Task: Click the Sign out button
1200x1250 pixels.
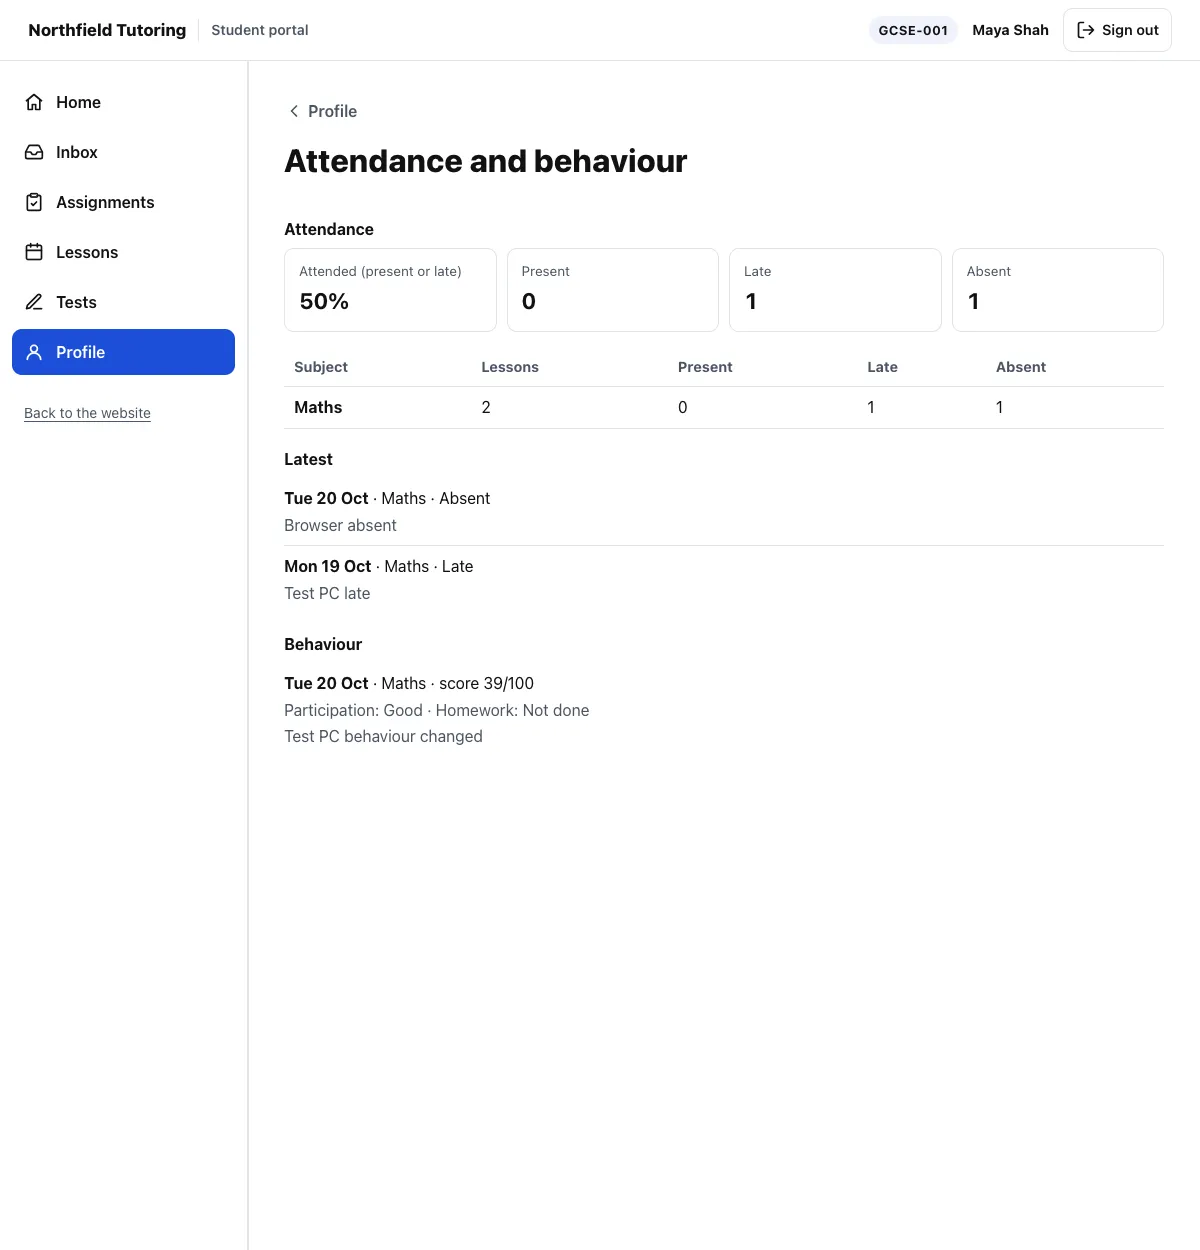Action: pyautogui.click(x=1117, y=30)
